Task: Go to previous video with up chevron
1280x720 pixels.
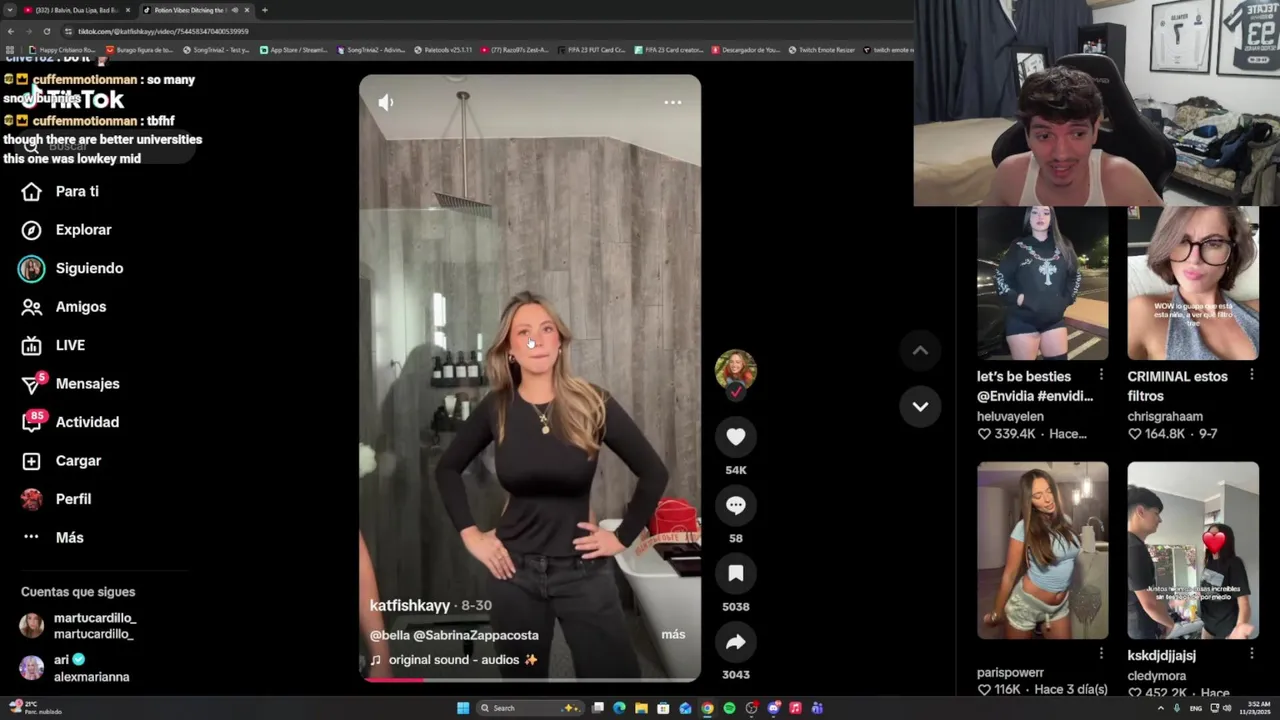Action: point(920,350)
